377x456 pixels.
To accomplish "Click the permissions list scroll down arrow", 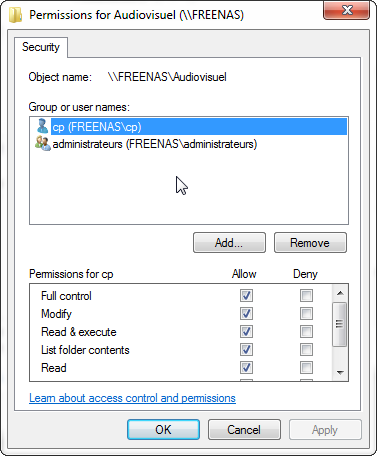I will pyautogui.click(x=340, y=372).
